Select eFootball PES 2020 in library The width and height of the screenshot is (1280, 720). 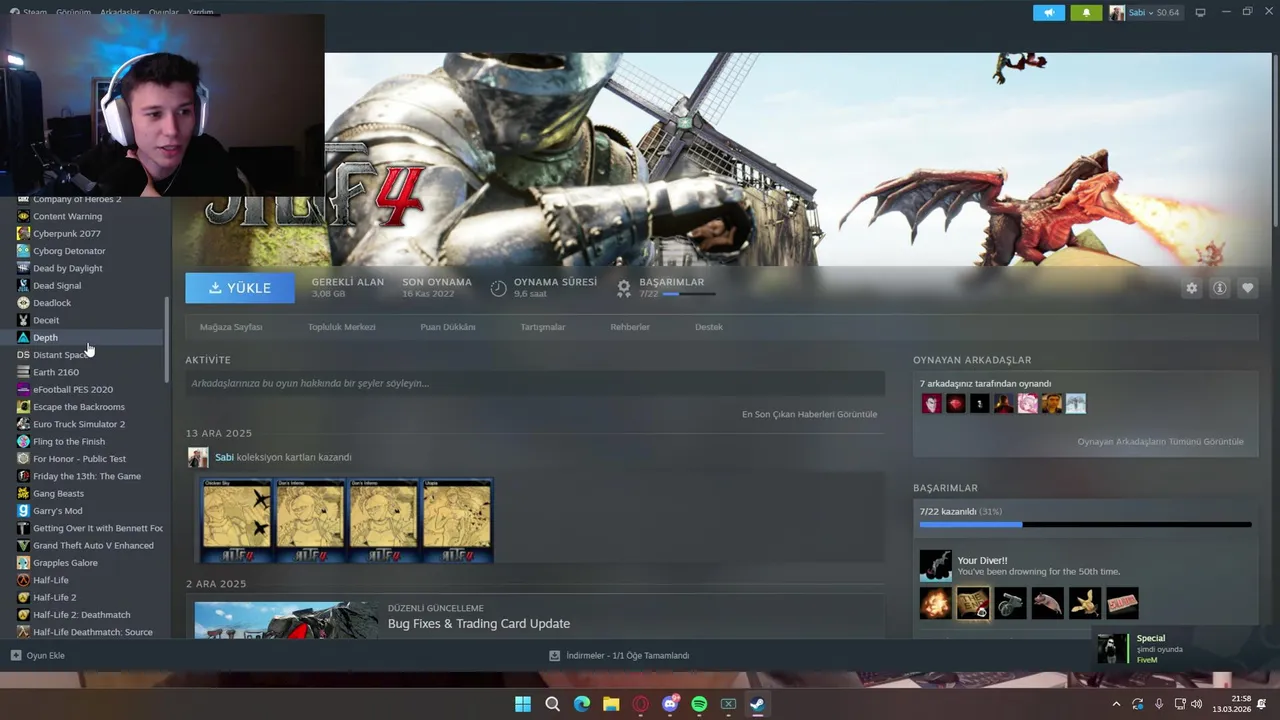click(73, 389)
